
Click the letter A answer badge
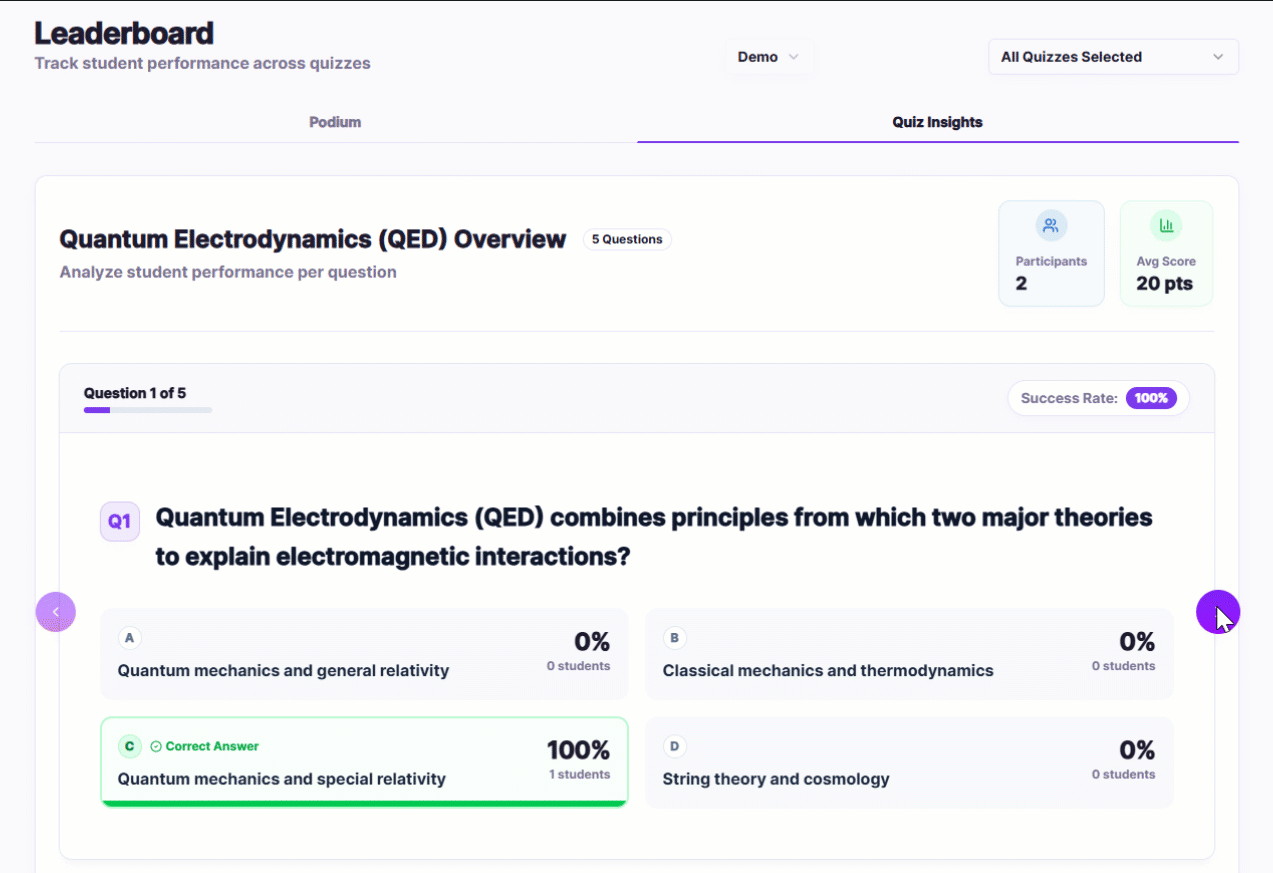click(x=129, y=637)
